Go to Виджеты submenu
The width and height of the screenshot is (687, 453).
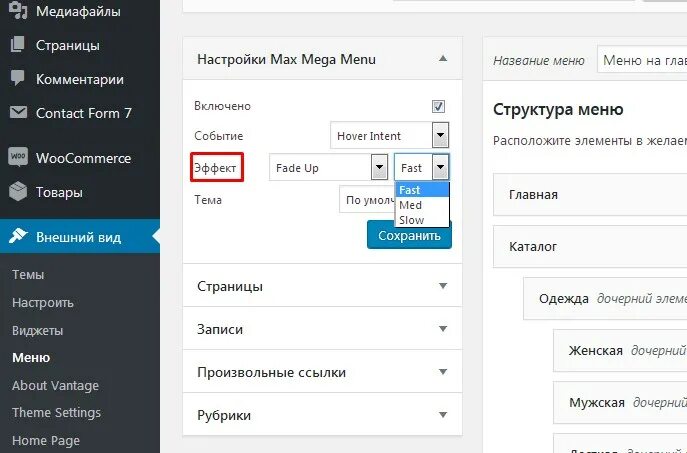(x=38, y=330)
